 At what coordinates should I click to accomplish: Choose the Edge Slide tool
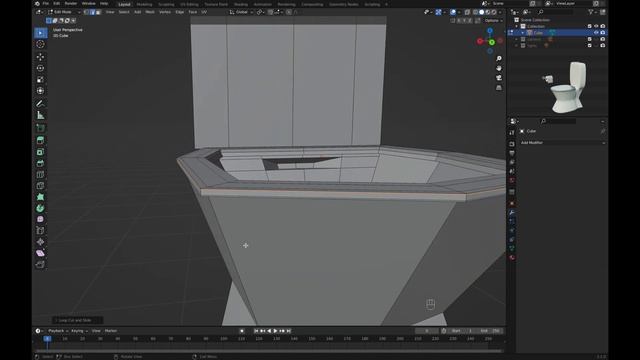click(x=40, y=231)
